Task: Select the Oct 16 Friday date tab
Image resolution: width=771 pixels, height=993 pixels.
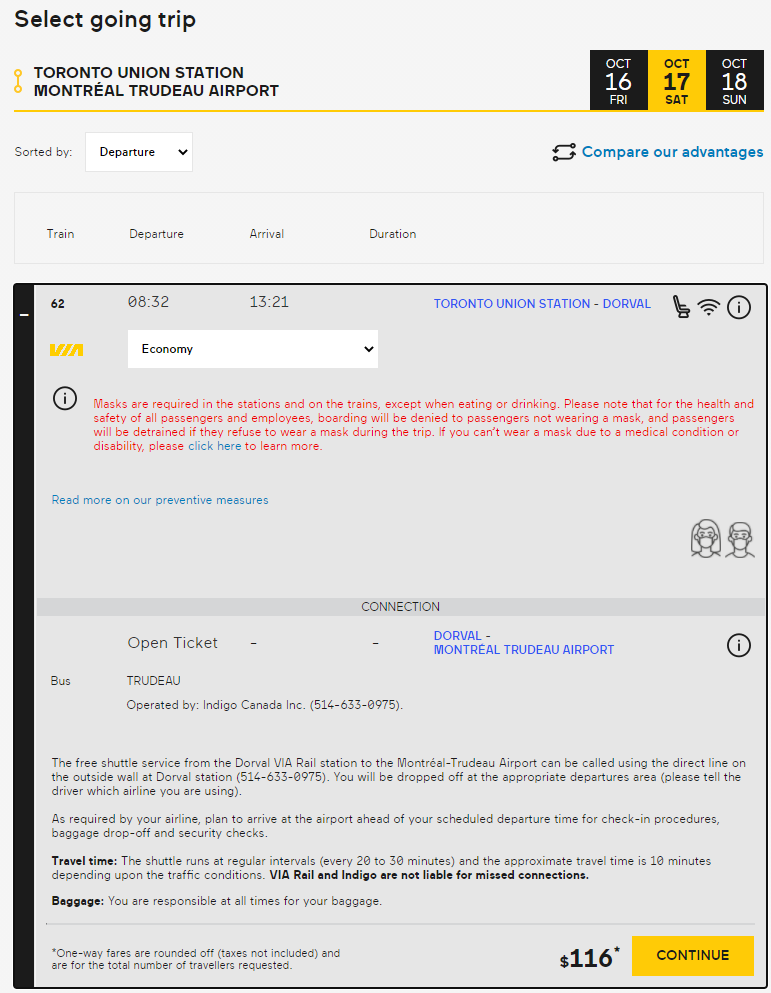Action: (x=618, y=80)
